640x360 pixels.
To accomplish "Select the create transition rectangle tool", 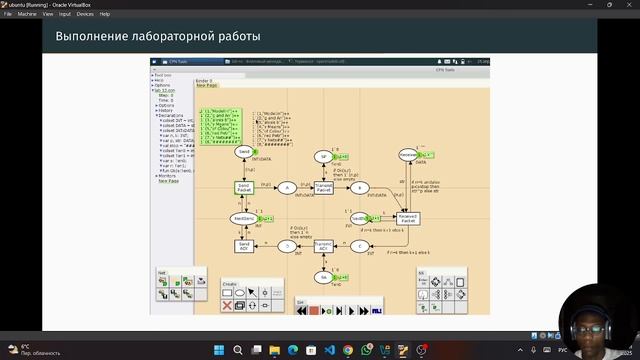I will coord(227,293).
